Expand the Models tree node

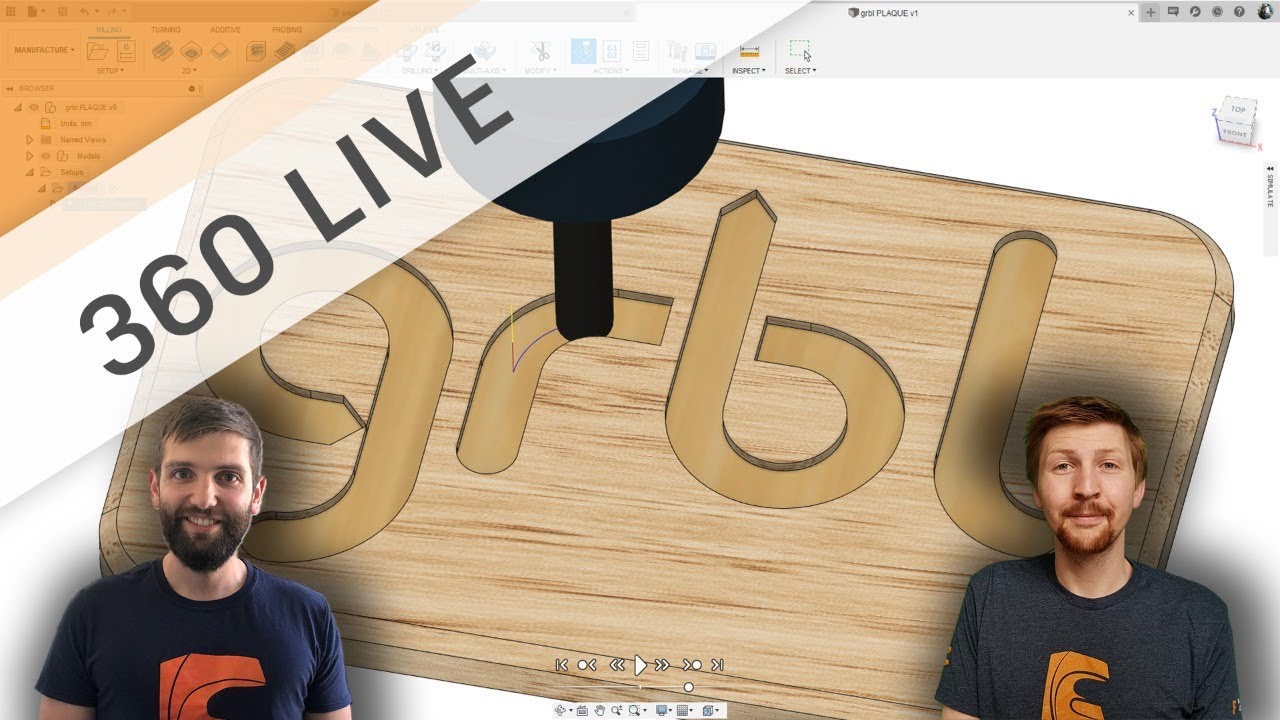click(x=30, y=156)
